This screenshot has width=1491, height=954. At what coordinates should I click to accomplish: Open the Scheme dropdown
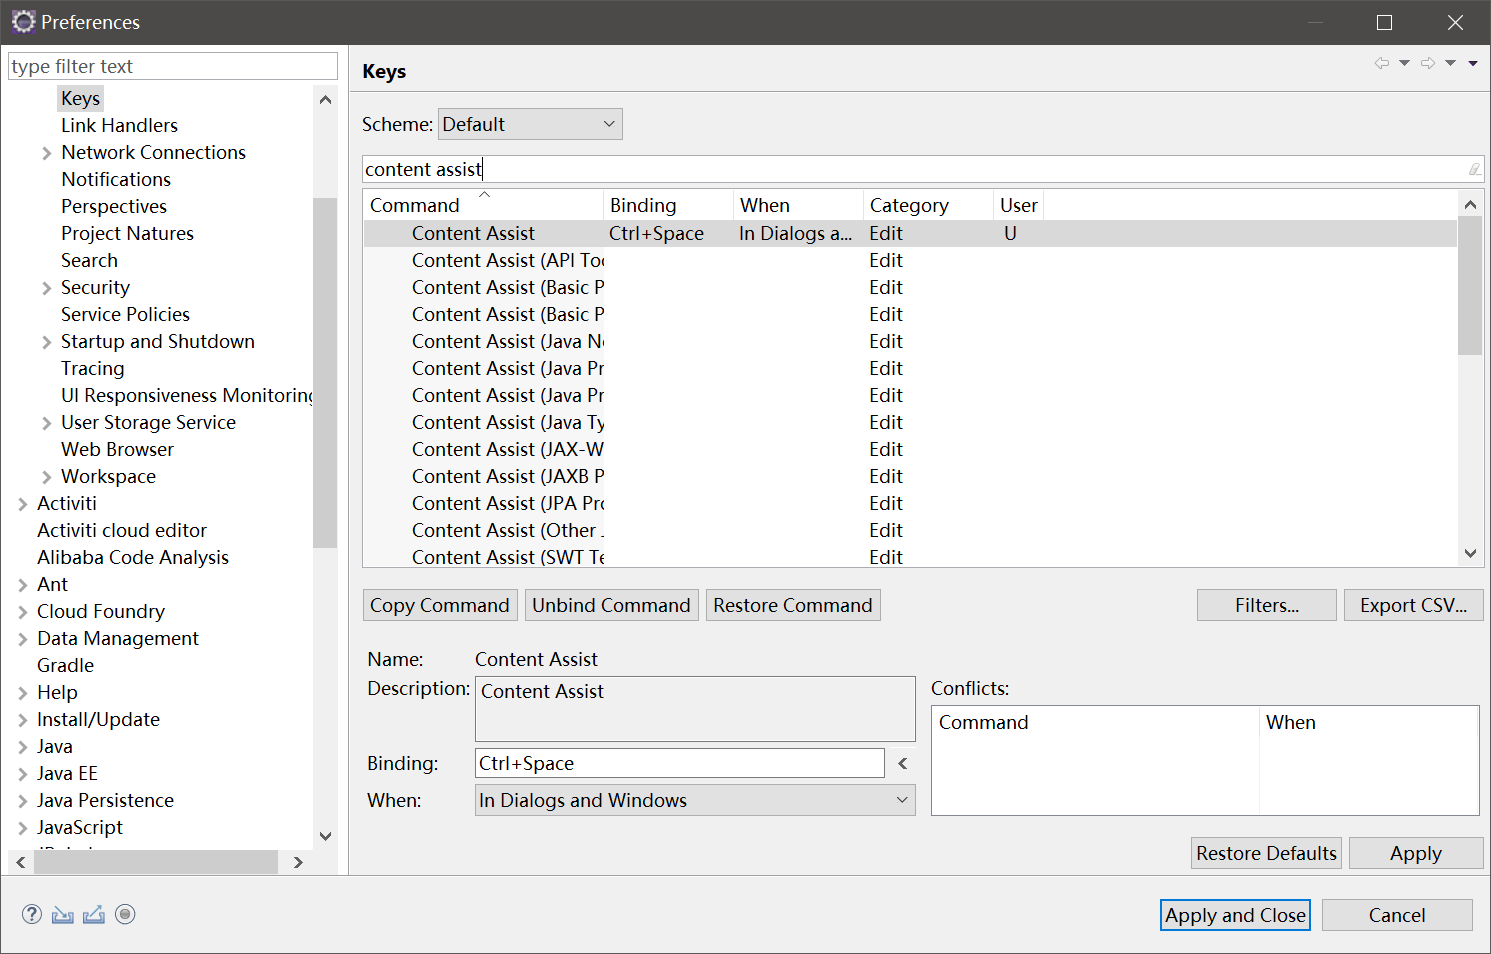(530, 124)
